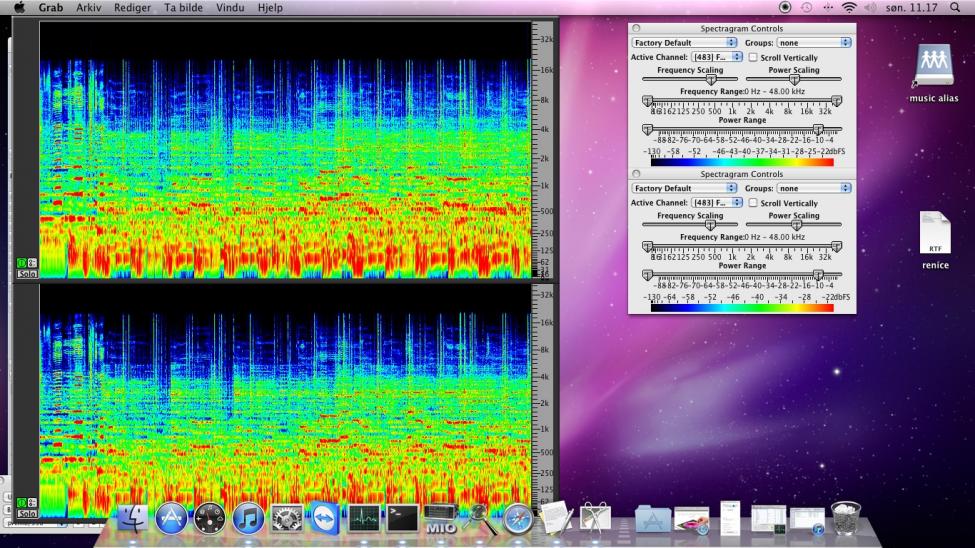Viewport: 975px width, 548px height.
Task: Expand Active Channel dropdown in upper panel
Action: click(716, 58)
